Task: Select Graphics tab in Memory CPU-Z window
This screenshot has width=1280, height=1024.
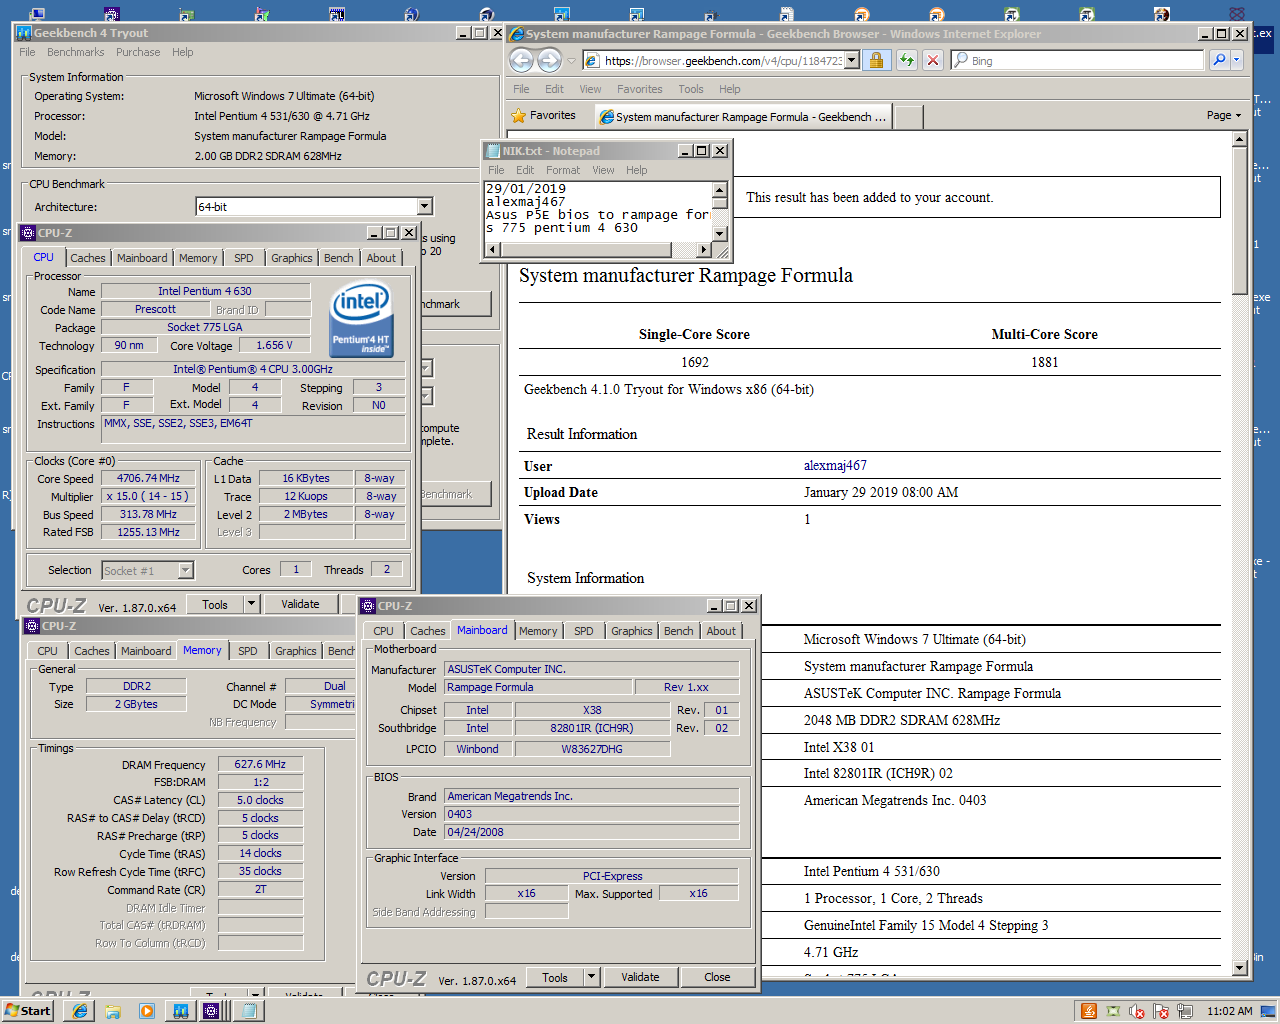Action: pyautogui.click(x=296, y=651)
